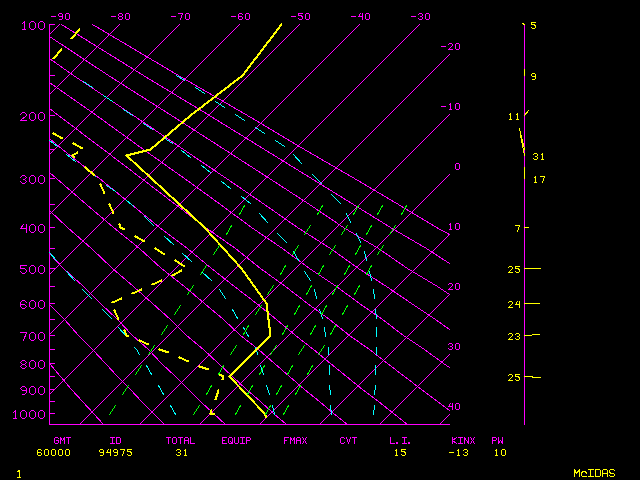Select the 40 isotherm label on right side
640x480 pixels.
click(x=454, y=407)
